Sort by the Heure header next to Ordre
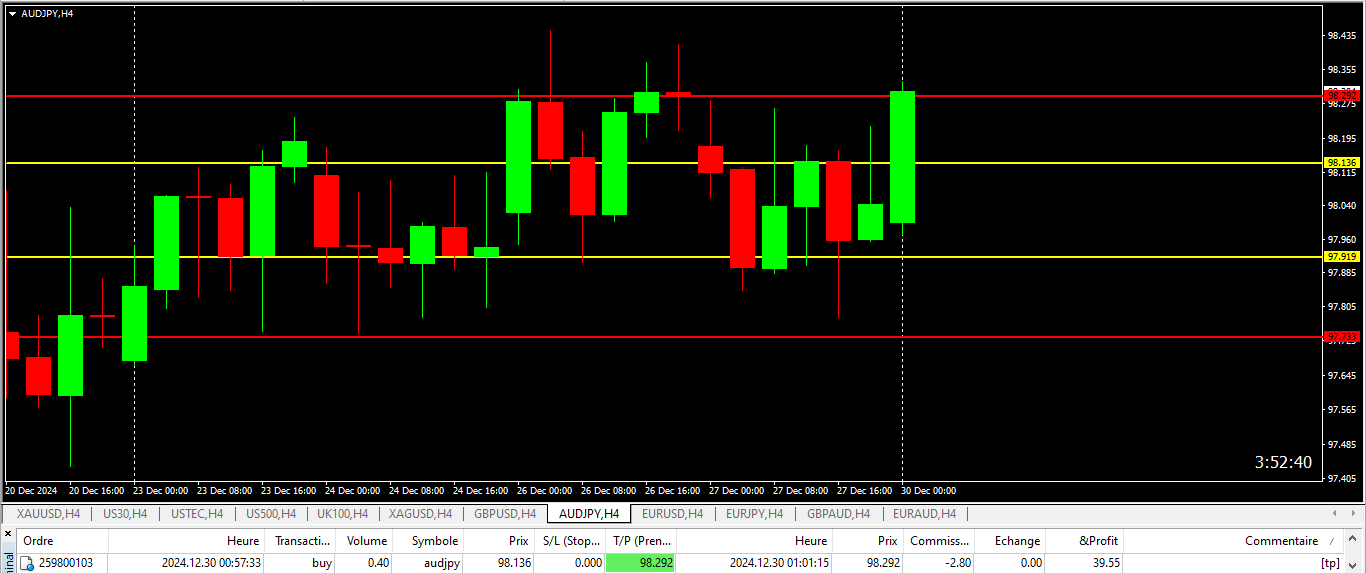 [x=186, y=541]
